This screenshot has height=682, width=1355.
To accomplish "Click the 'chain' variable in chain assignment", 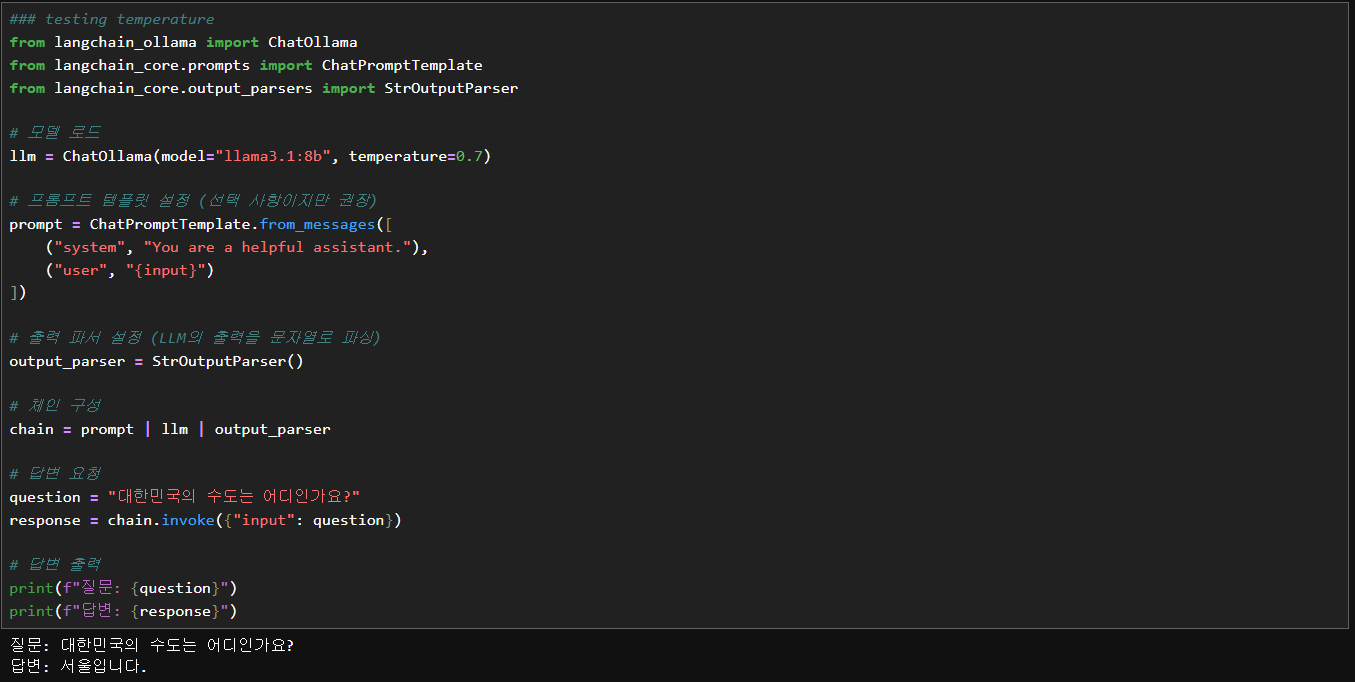I will (x=32, y=429).
